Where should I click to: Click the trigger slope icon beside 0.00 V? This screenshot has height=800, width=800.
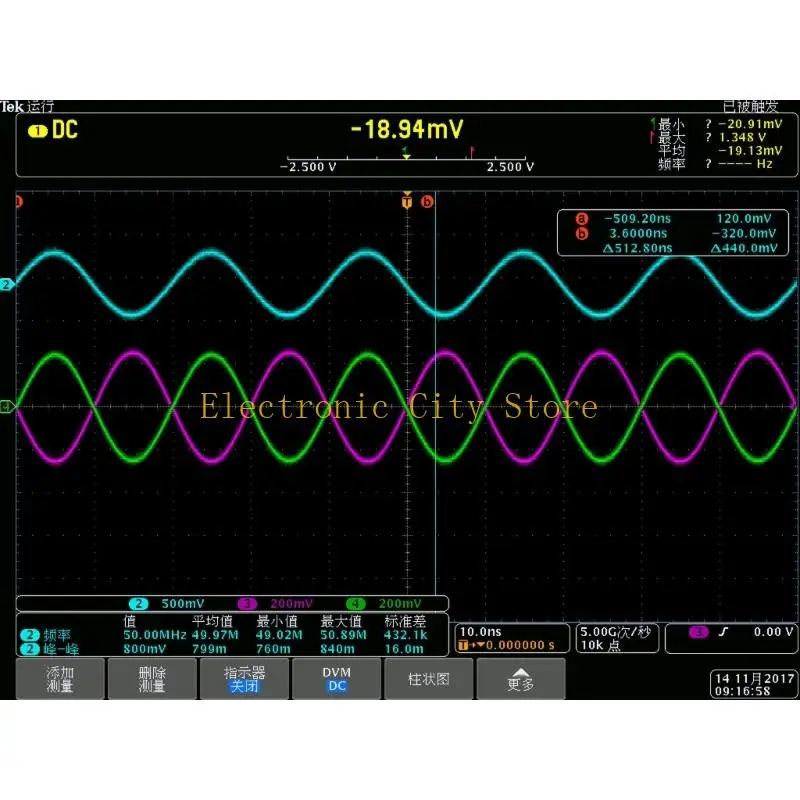click(x=726, y=629)
